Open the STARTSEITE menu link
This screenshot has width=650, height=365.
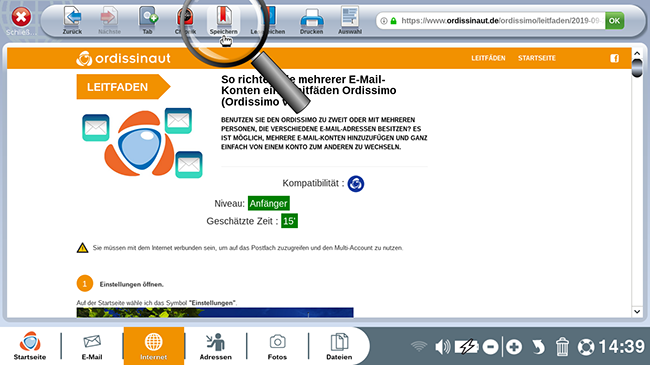(536, 58)
